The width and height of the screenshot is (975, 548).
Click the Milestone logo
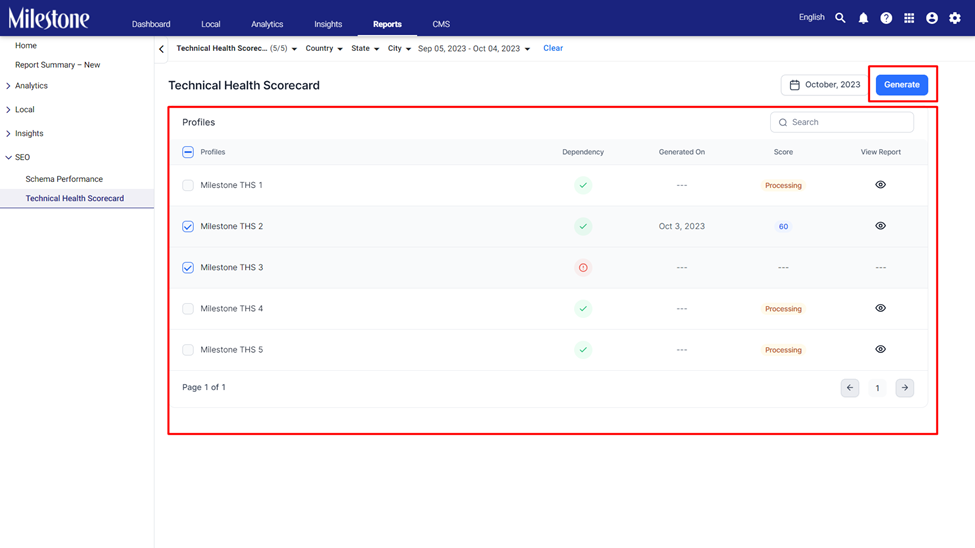[49, 18]
